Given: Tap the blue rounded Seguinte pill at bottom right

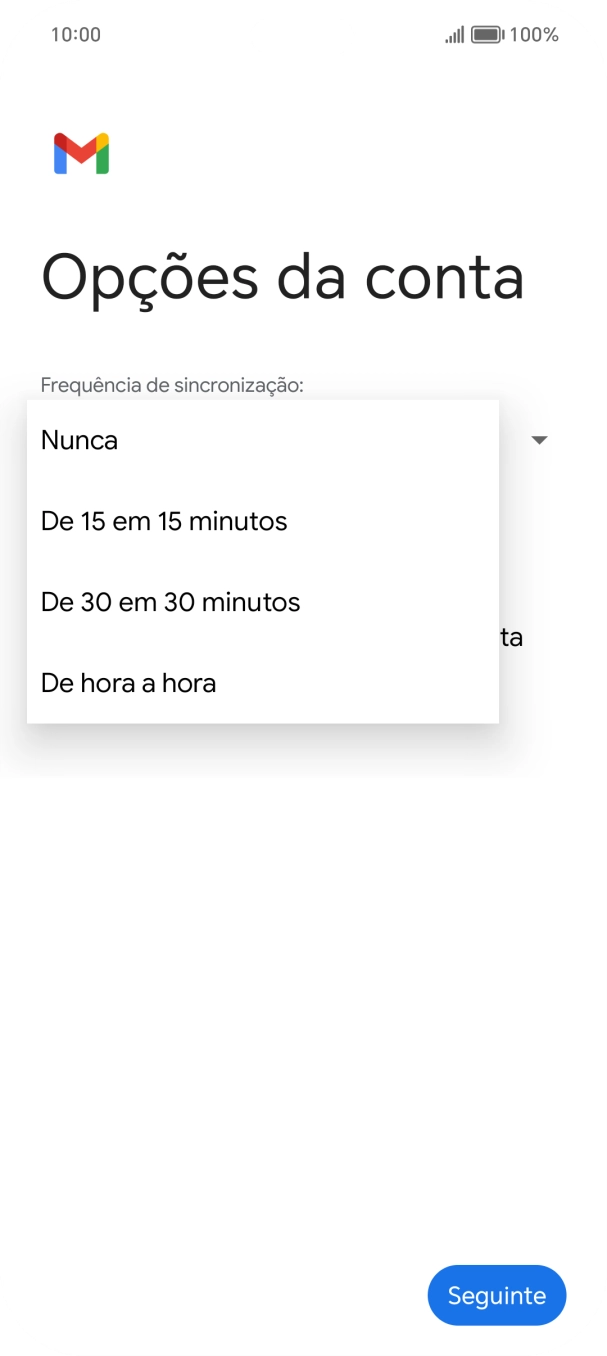Looking at the screenshot, I should click(x=497, y=1295).
